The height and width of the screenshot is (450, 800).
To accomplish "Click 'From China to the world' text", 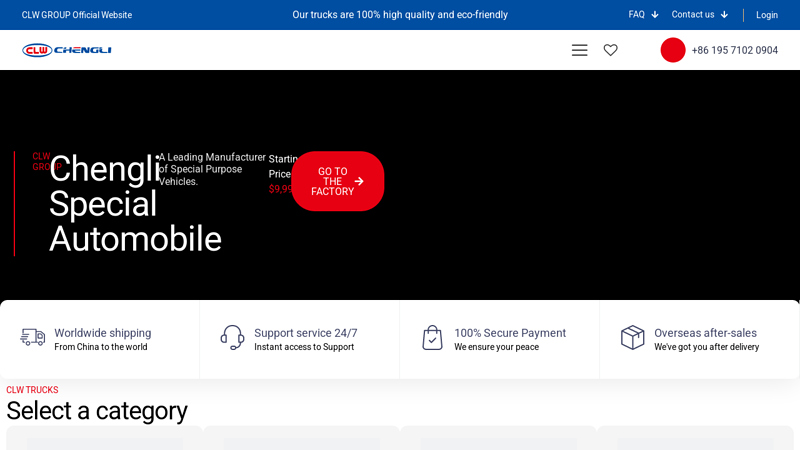I will pyautogui.click(x=101, y=347).
